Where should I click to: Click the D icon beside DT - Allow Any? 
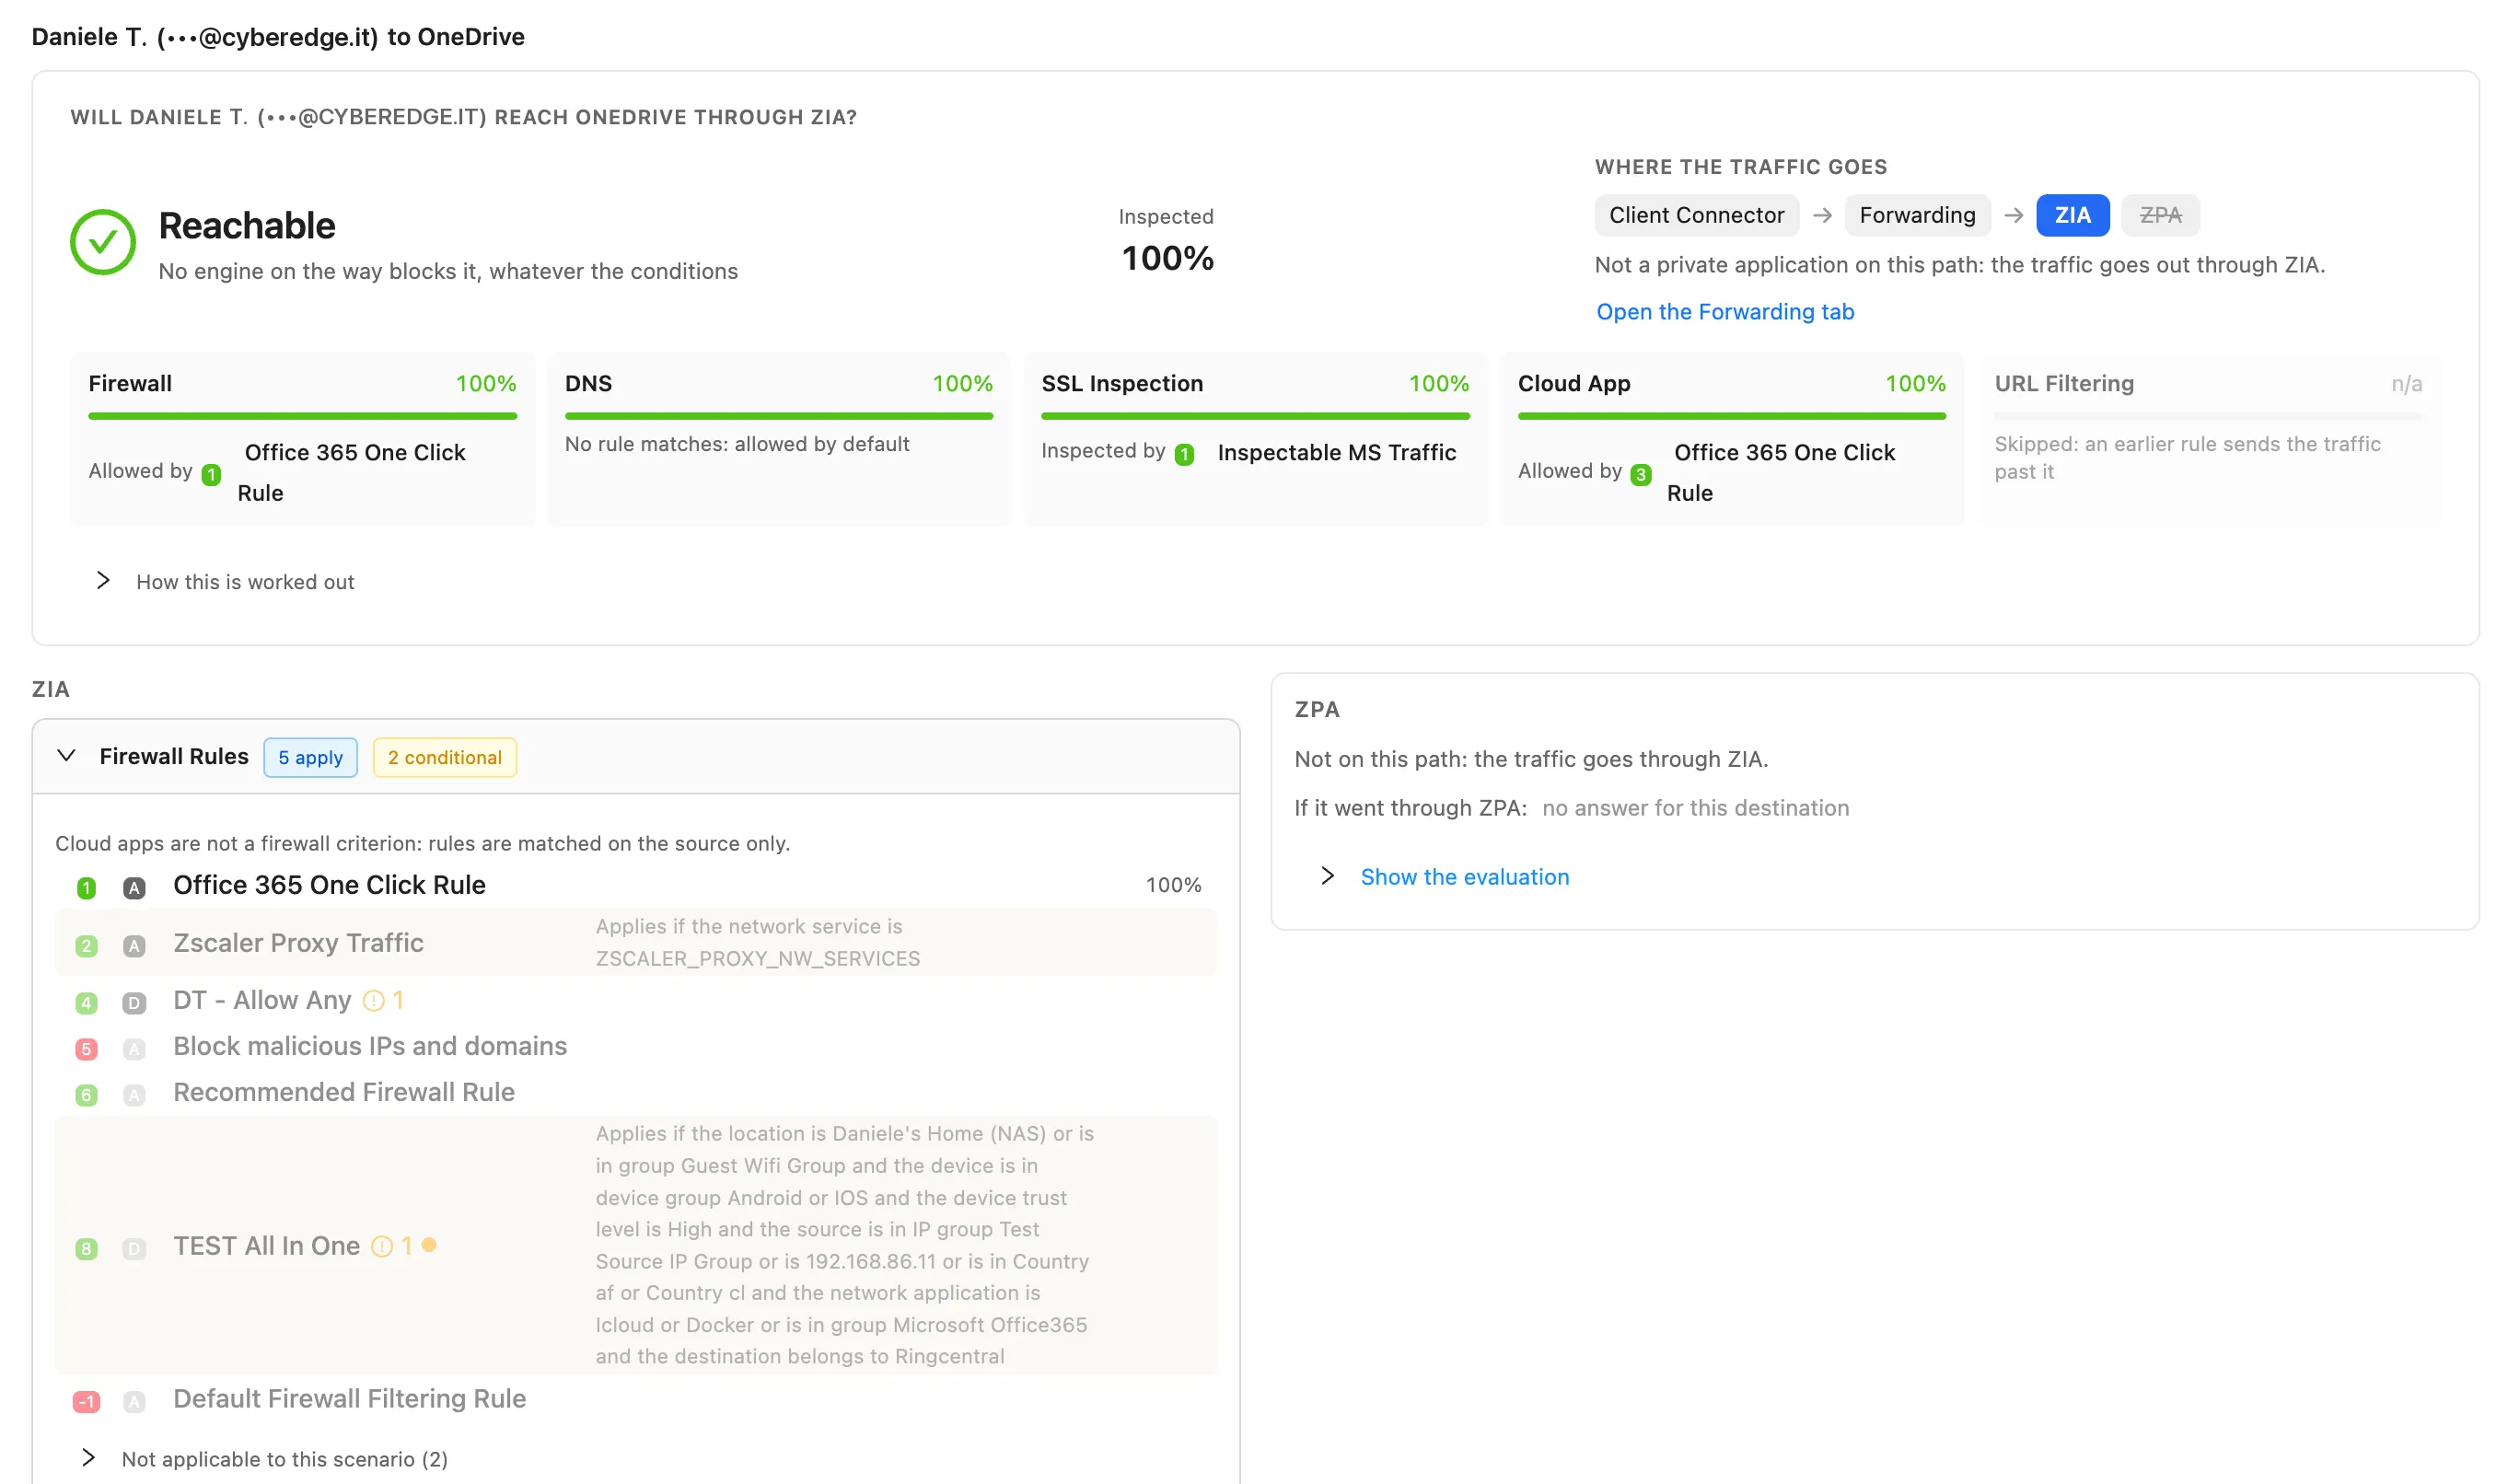[x=134, y=1003]
